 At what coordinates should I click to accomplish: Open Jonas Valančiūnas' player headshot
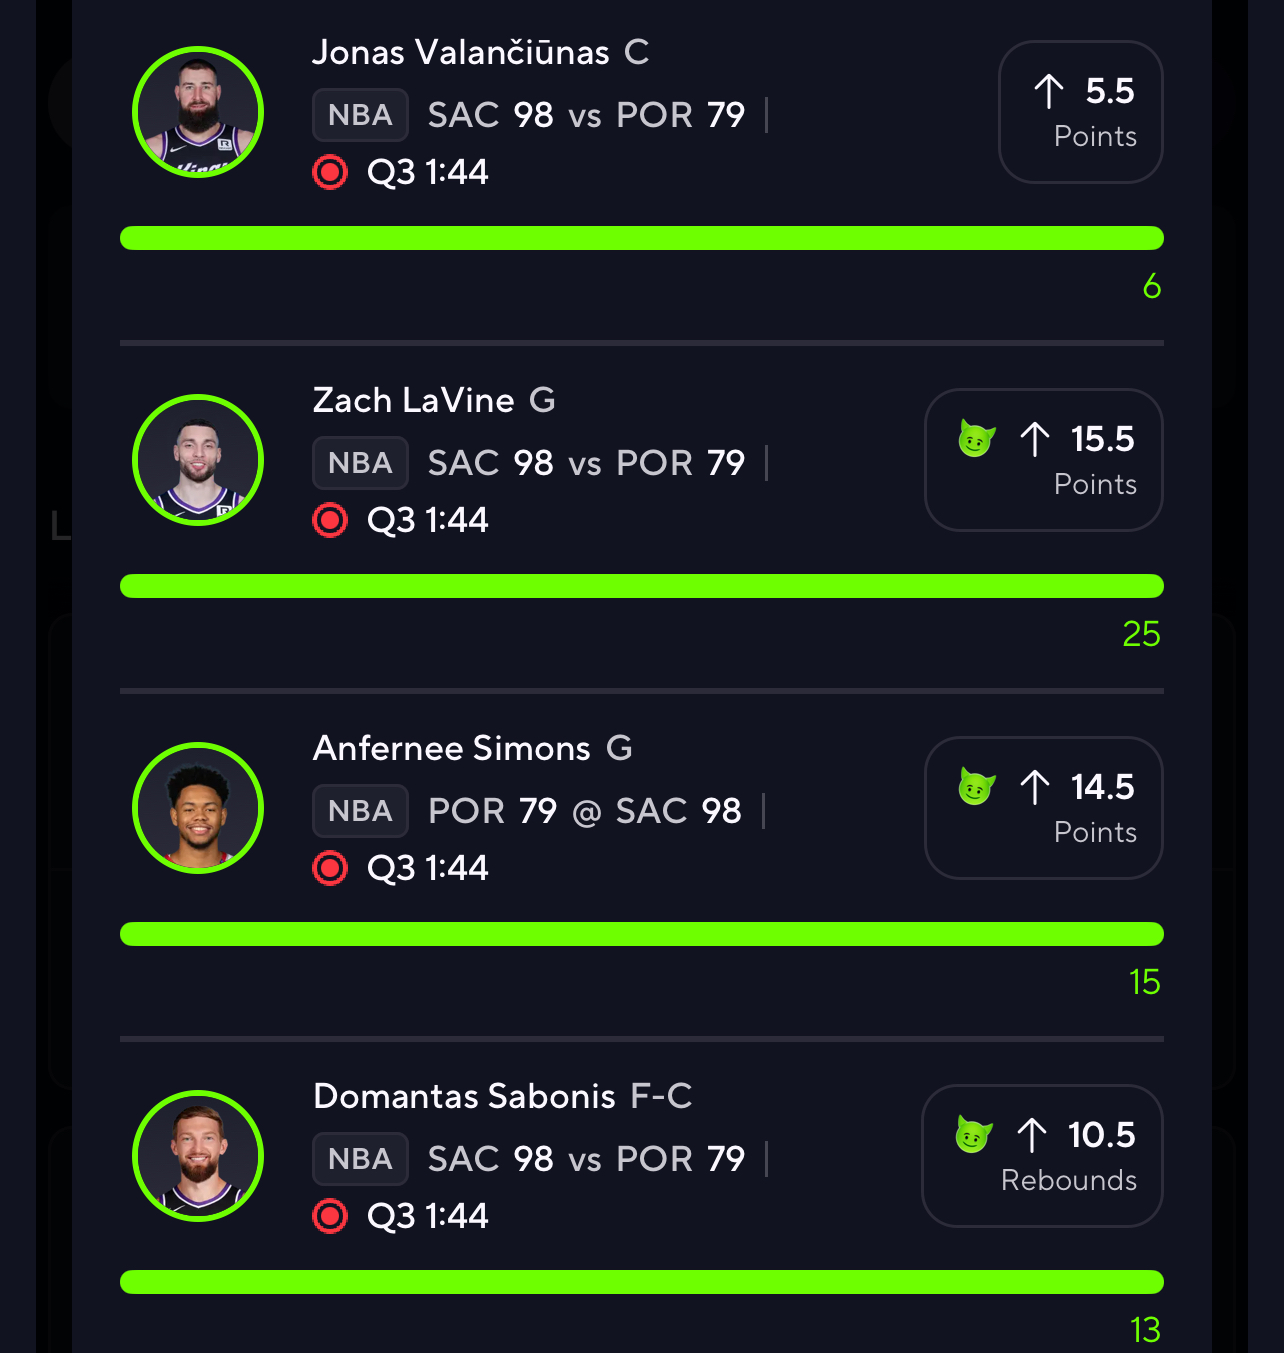click(198, 112)
